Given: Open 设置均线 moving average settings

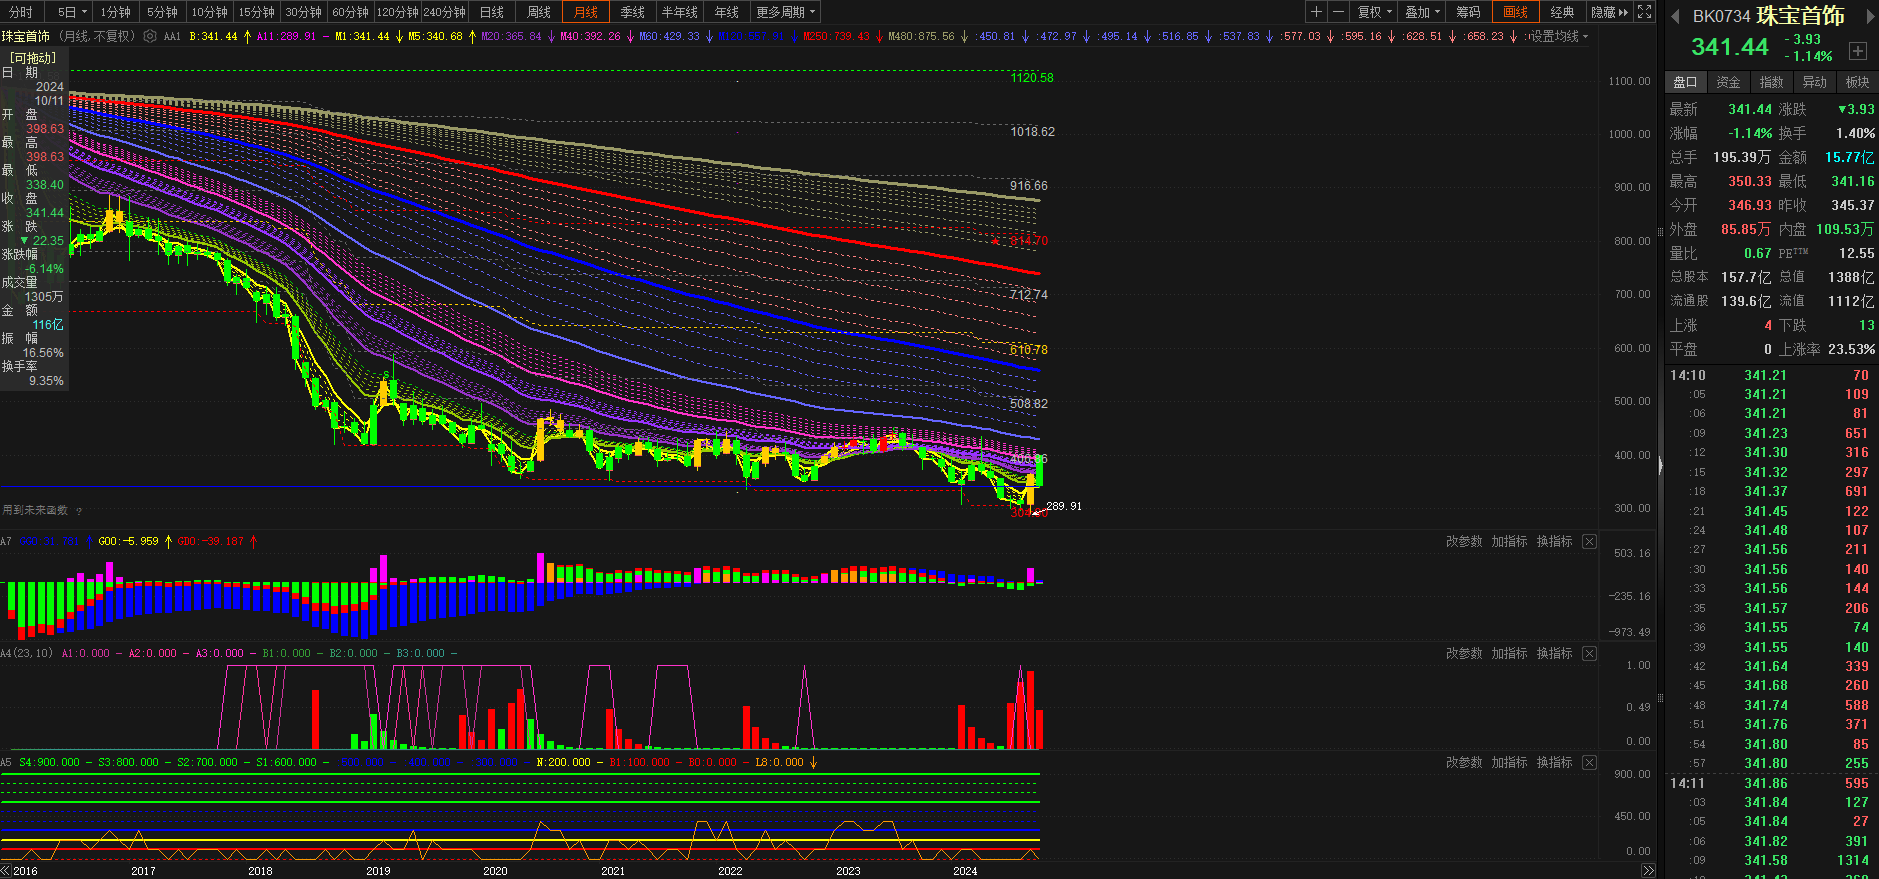Looking at the screenshot, I should point(1558,36).
